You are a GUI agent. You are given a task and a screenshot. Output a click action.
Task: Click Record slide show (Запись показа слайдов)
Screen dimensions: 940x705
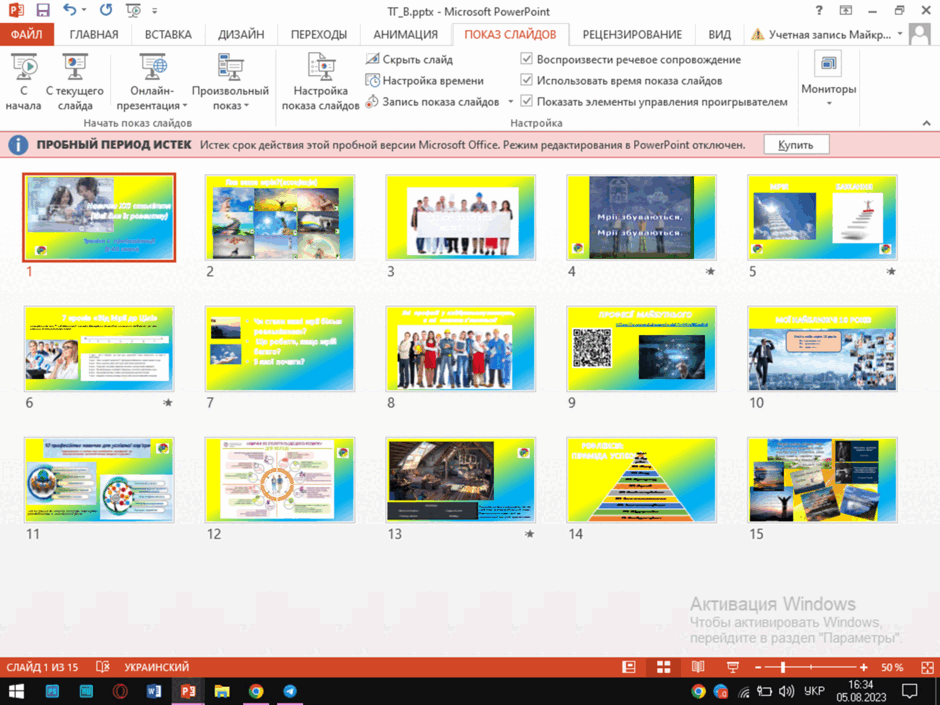tap(433, 101)
